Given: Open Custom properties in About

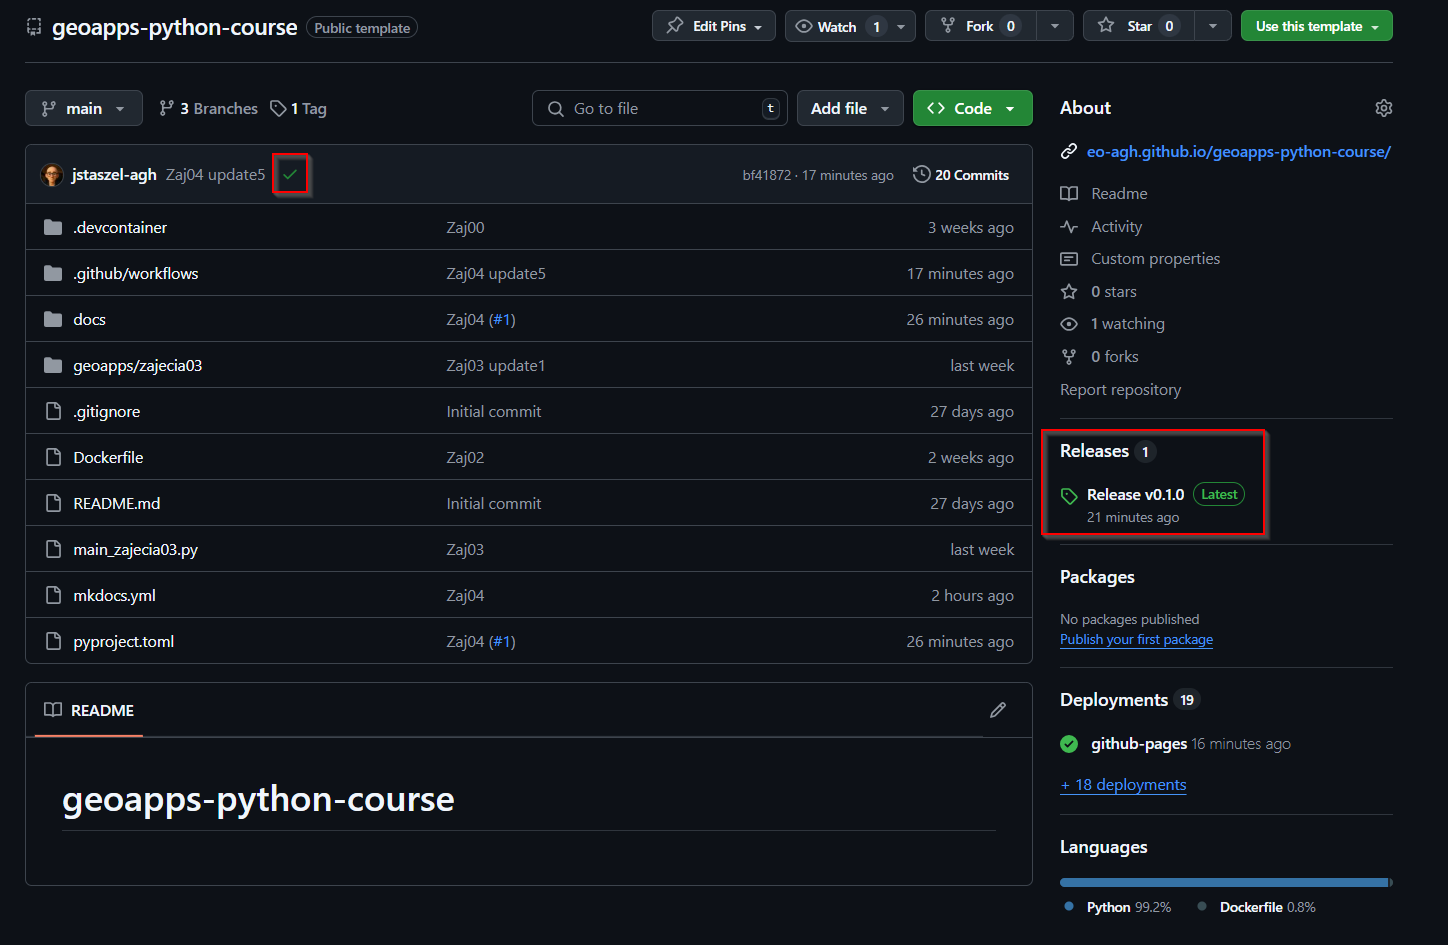Looking at the screenshot, I should 1155,259.
